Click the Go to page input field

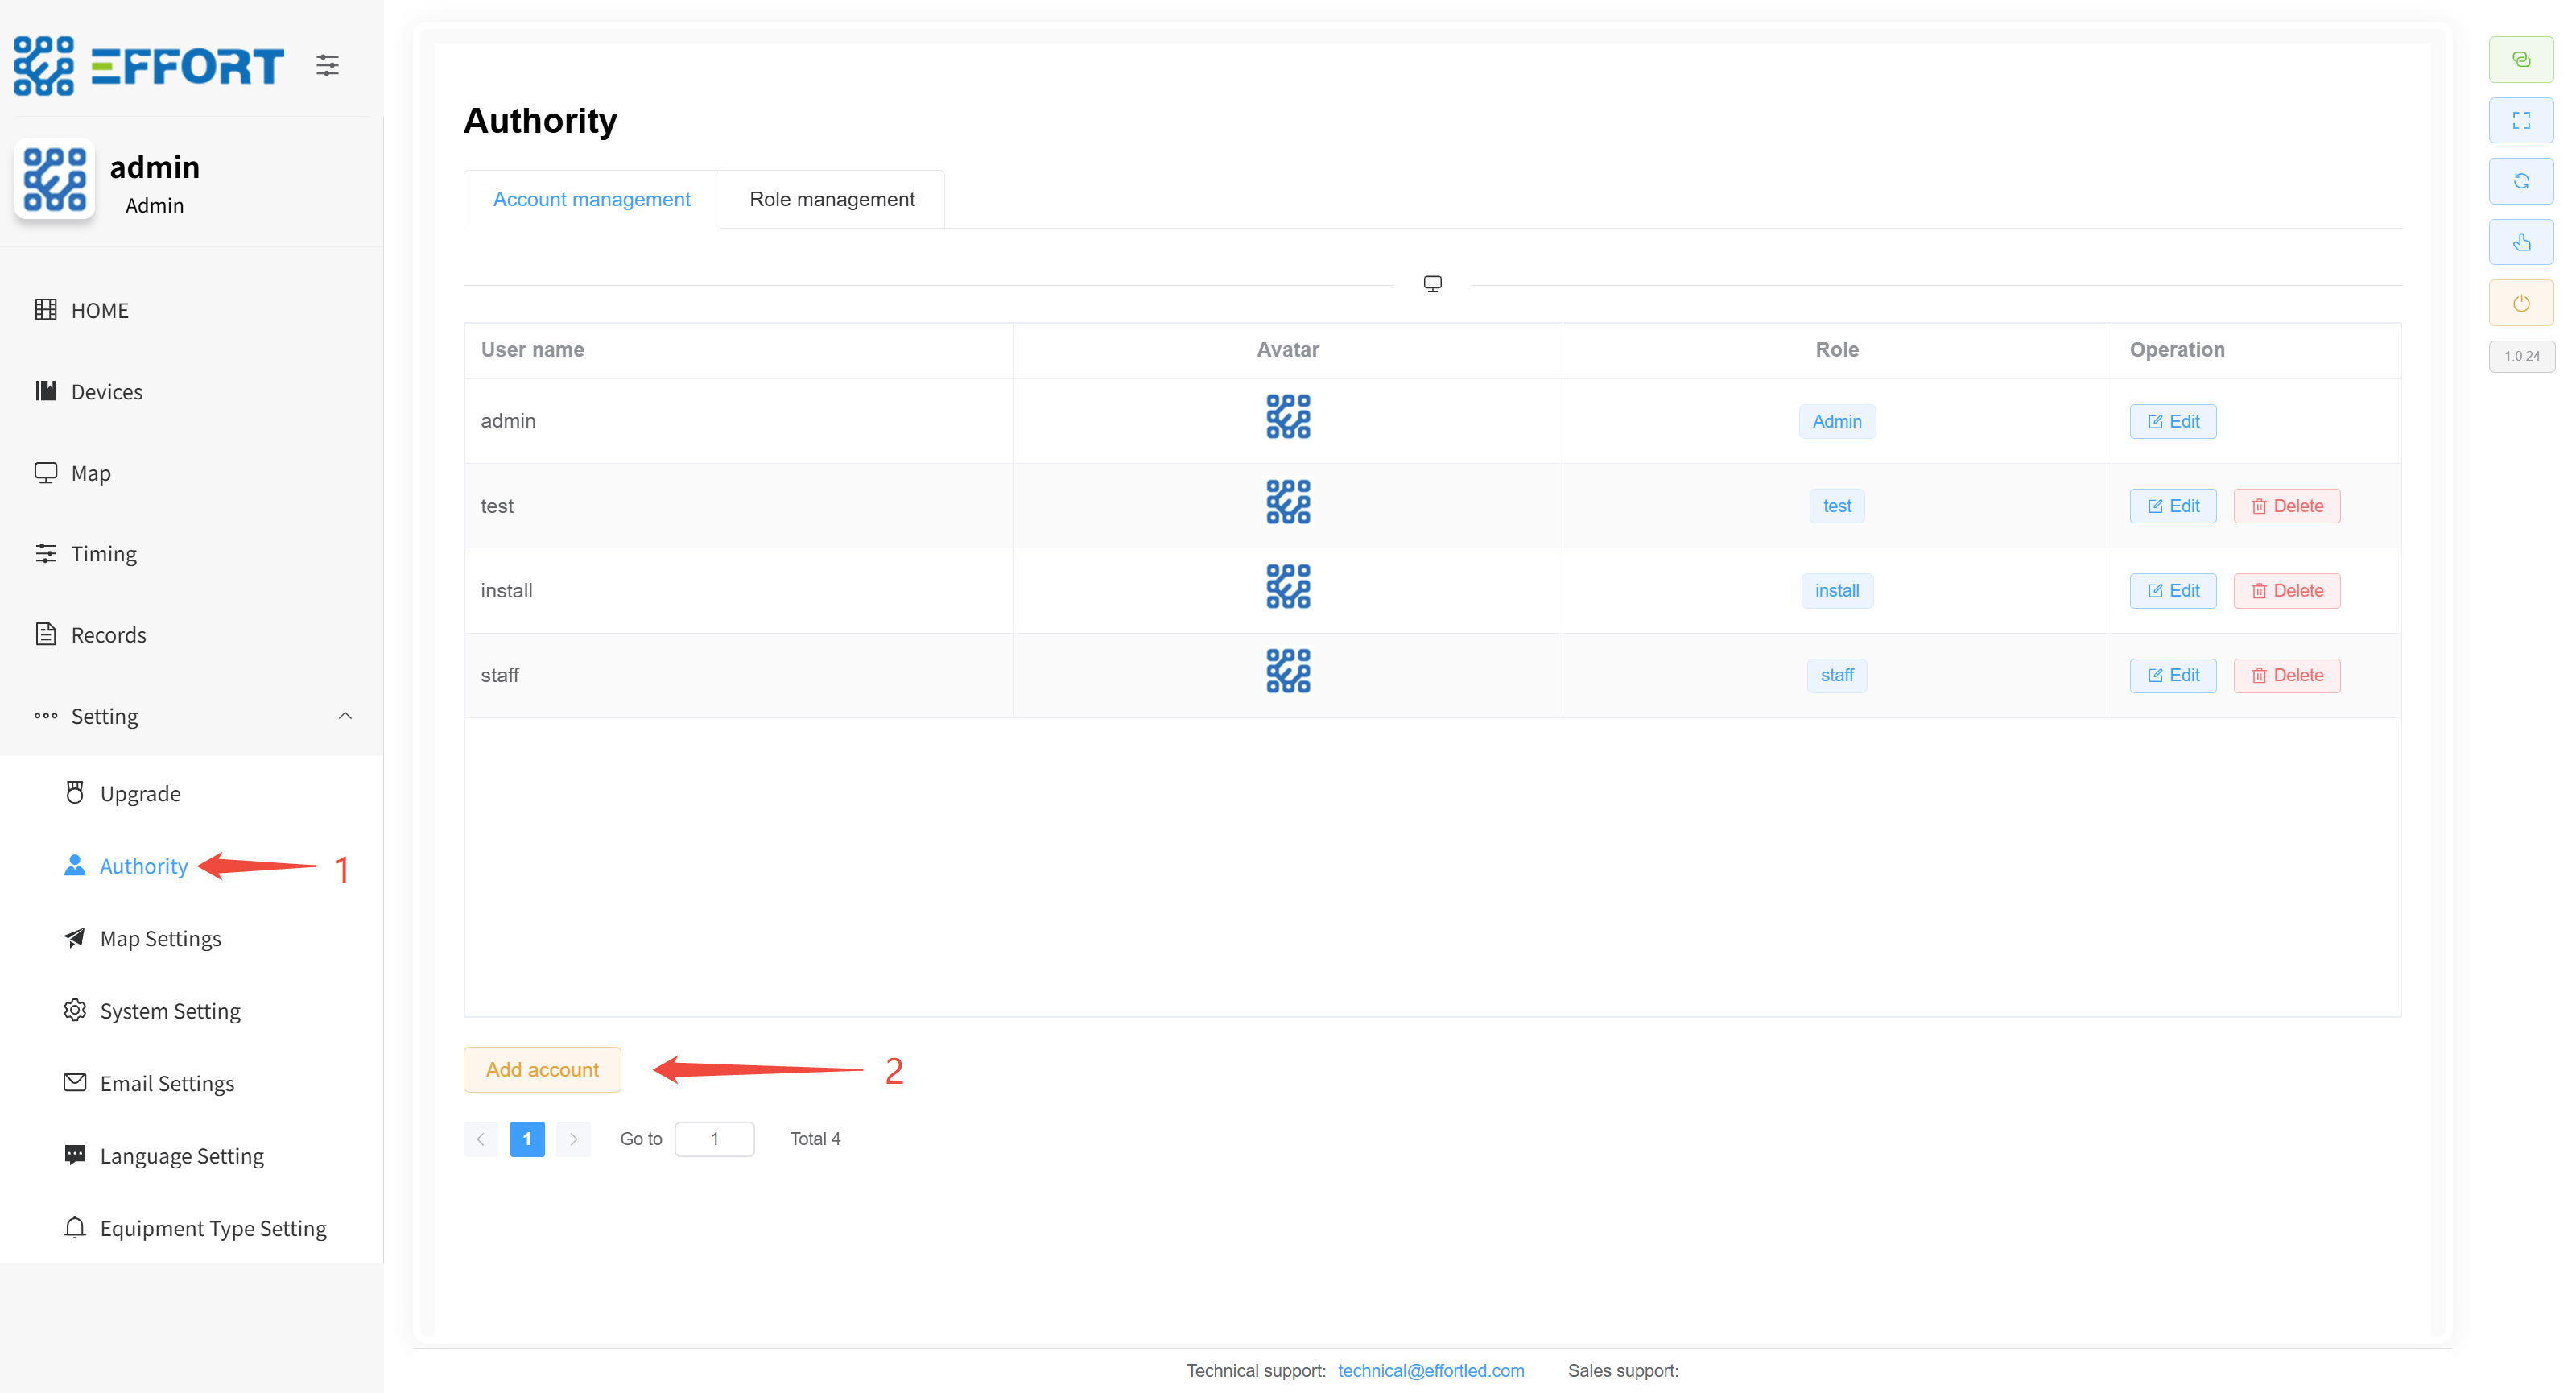(x=714, y=1139)
